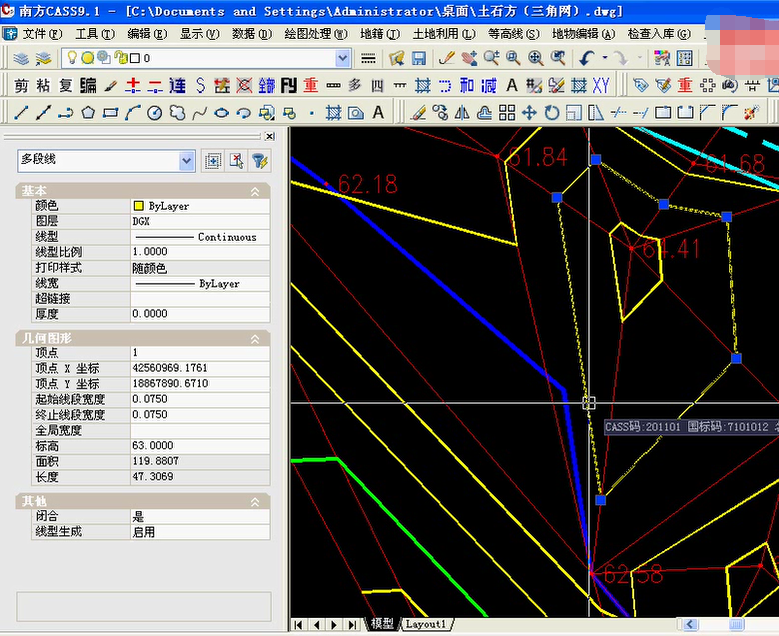The width and height of the screenshot is (779, 636).
Task: Select the circle drawing tool
Action: click(155, 113)
